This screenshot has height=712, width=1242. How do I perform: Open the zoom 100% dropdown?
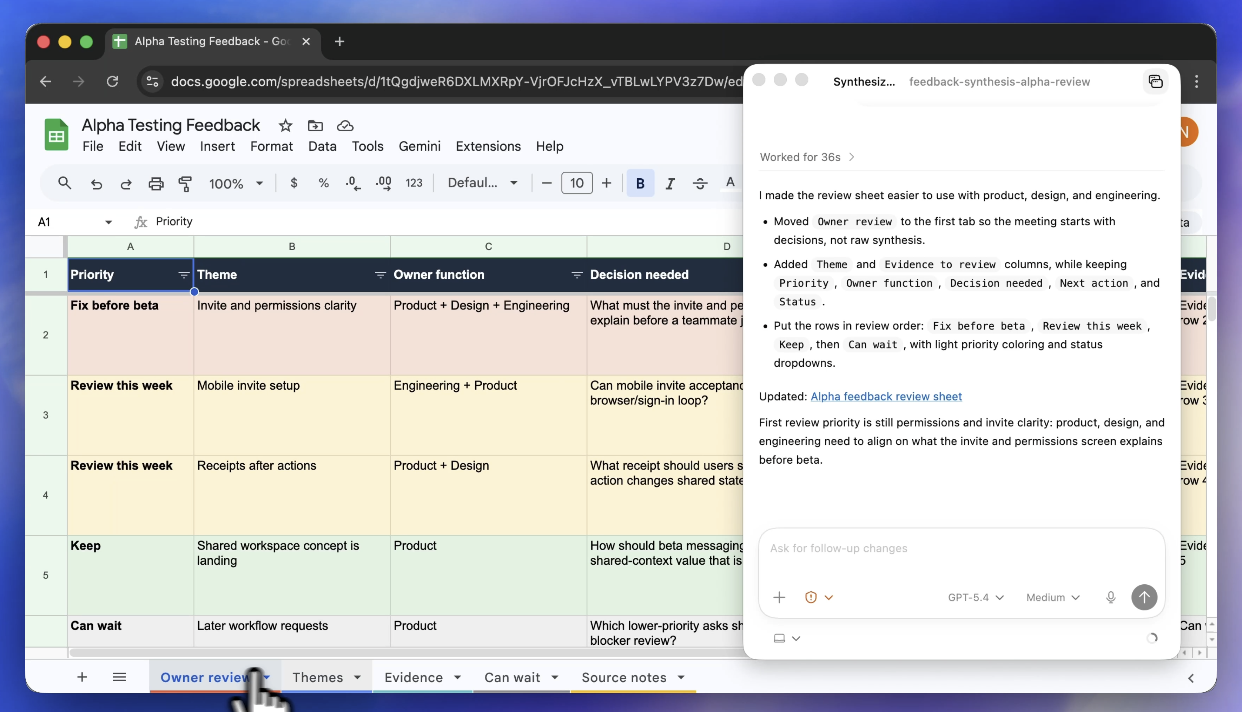click(236, 183)
